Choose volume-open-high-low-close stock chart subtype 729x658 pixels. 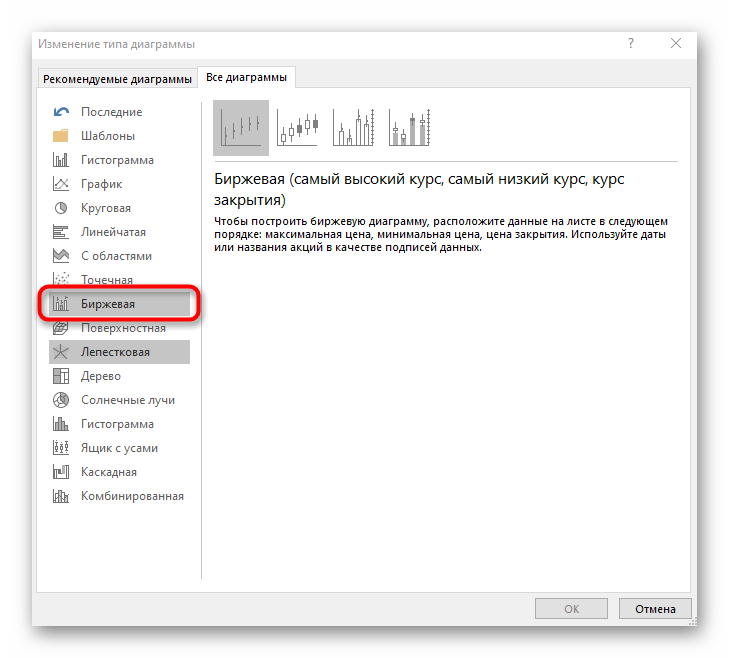tap(410, 127)
